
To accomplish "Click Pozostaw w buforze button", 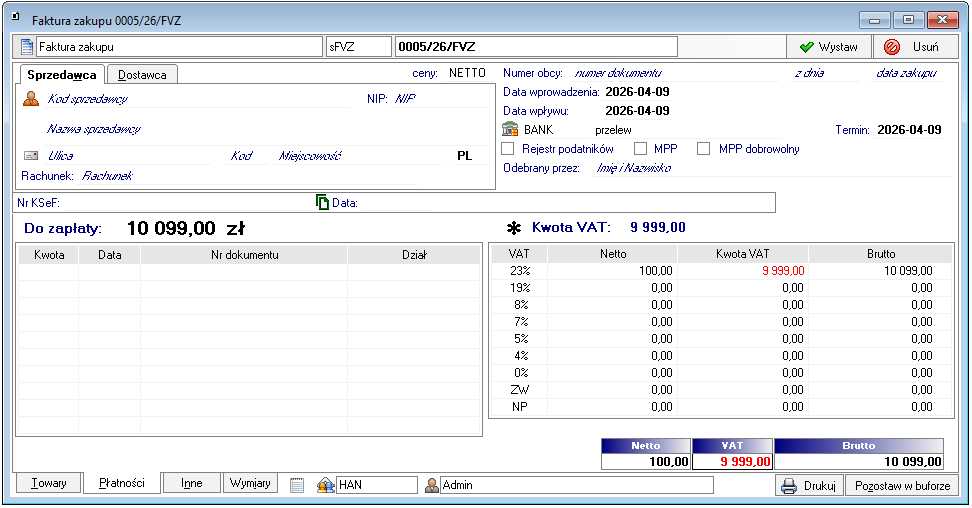I will point(901,486).
